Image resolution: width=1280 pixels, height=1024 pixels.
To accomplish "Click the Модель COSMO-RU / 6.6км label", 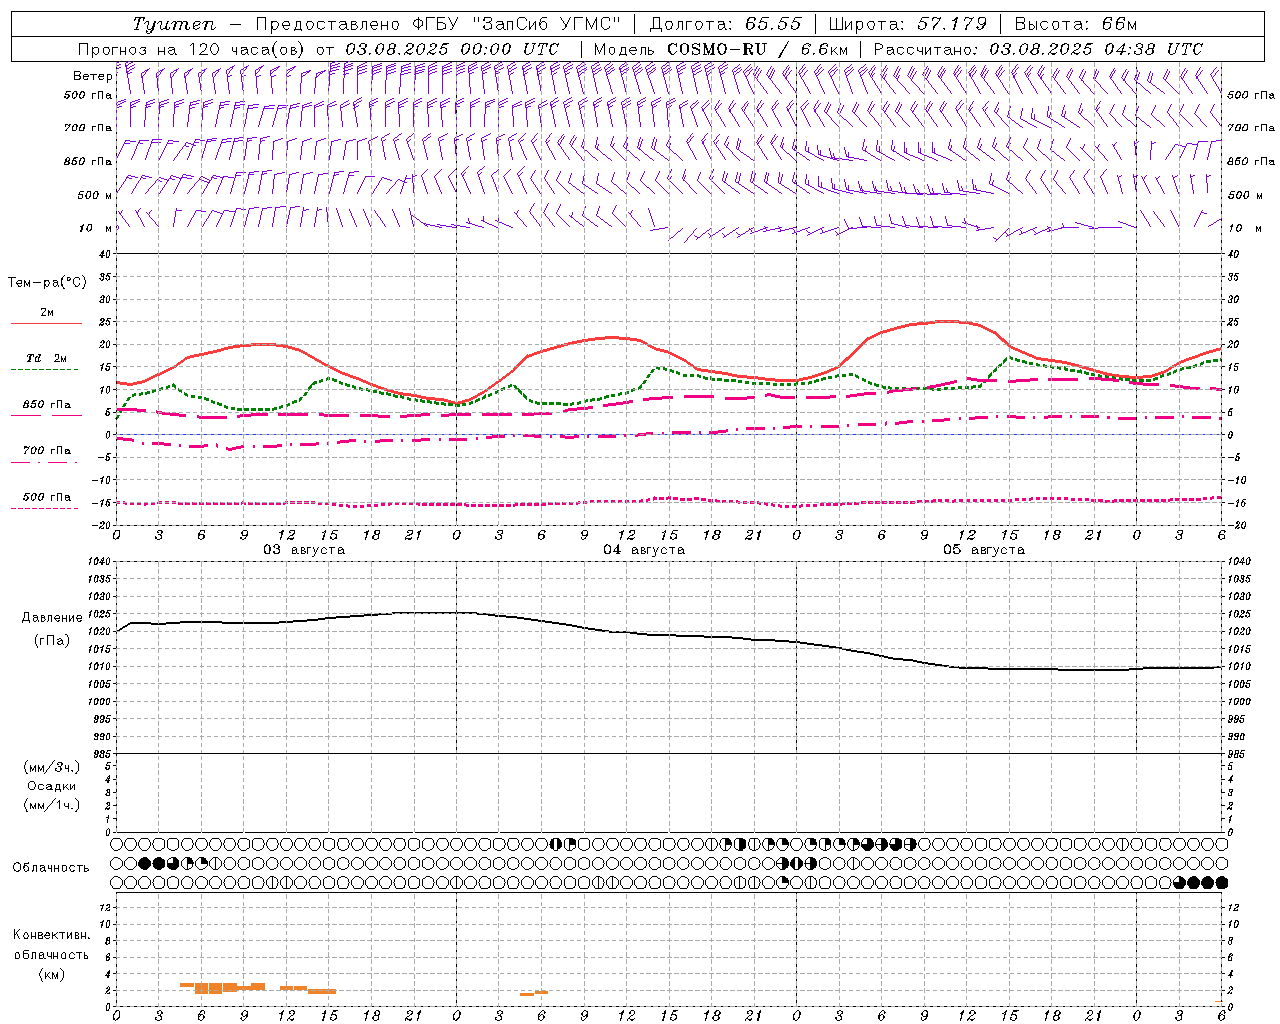I will [721, 49].
